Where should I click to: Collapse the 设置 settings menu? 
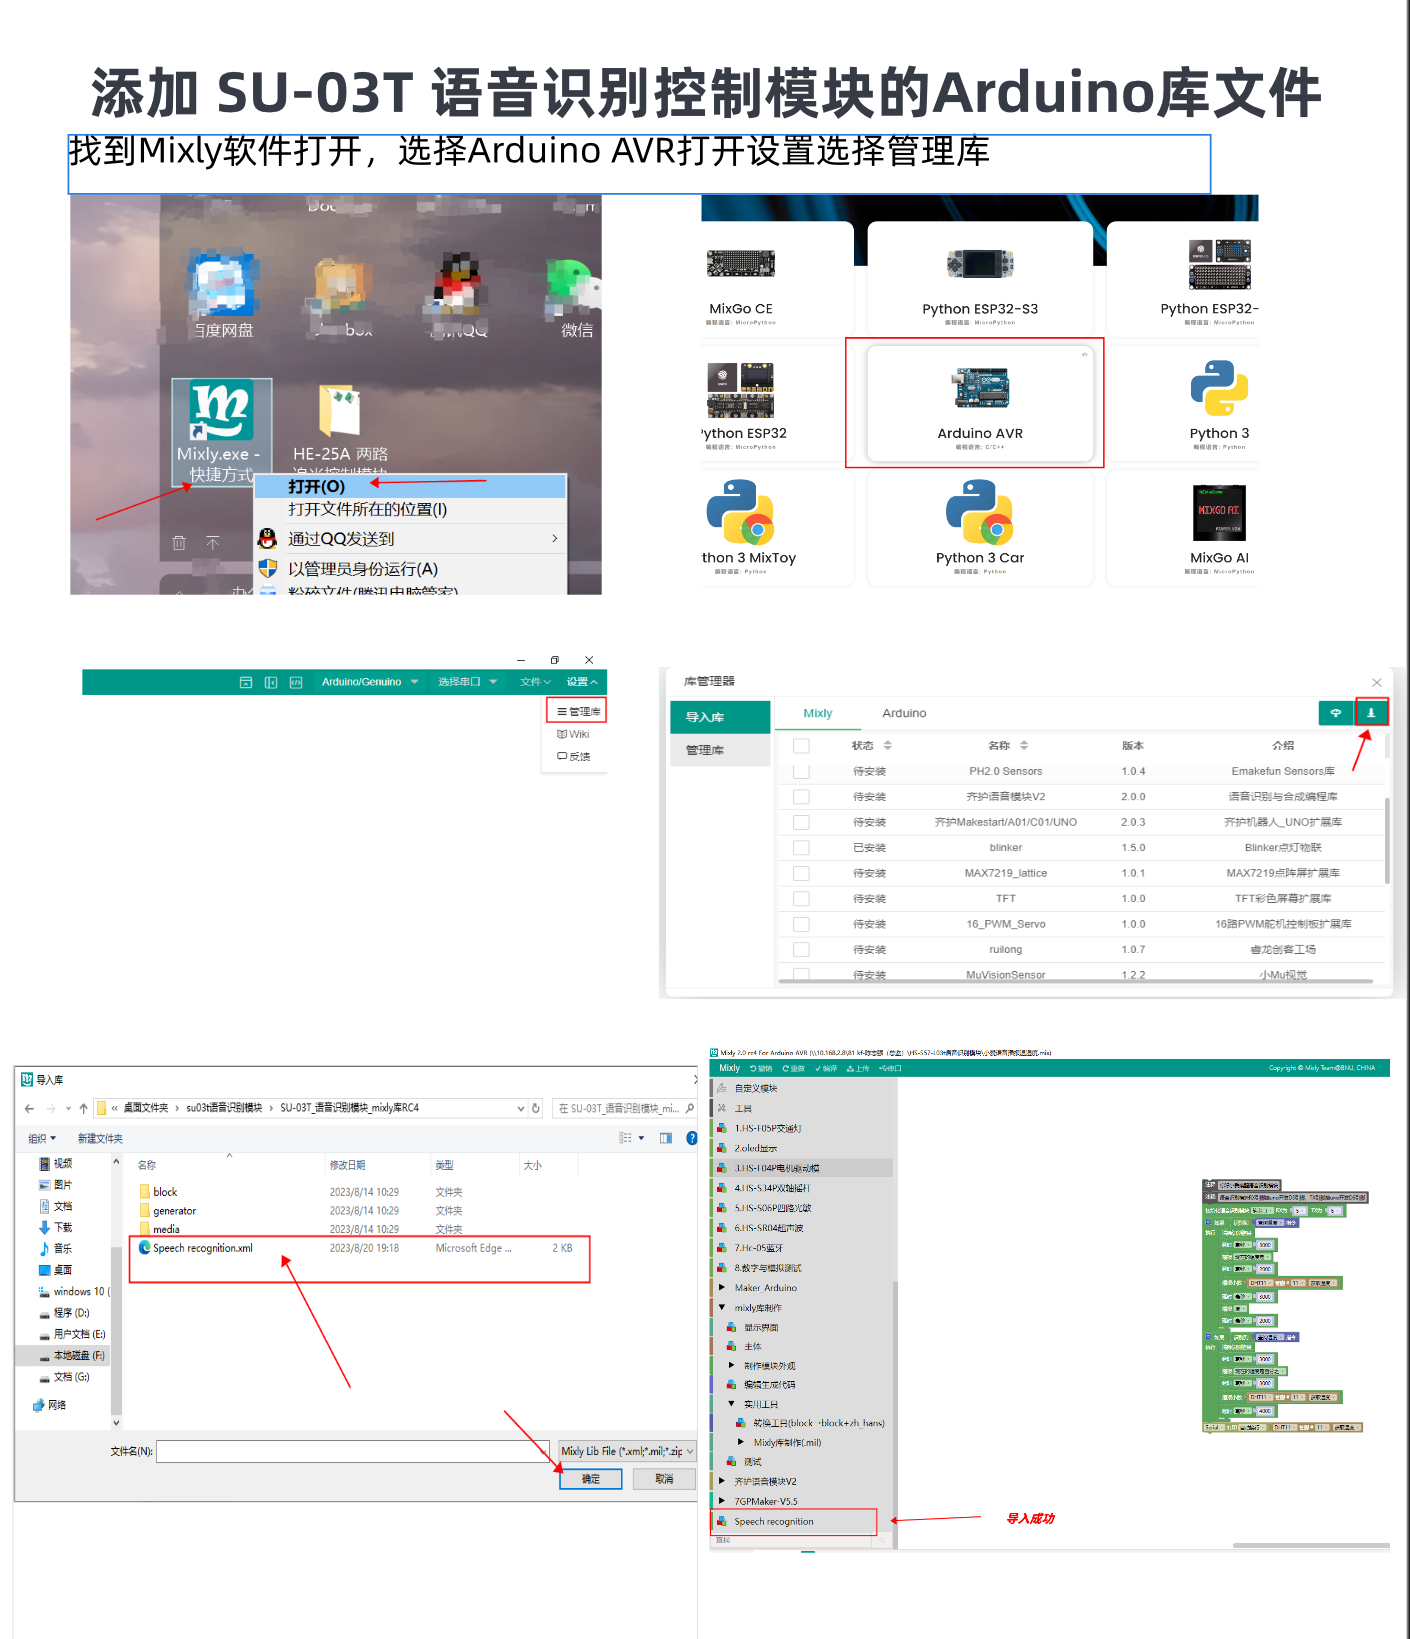coord(582,682)
